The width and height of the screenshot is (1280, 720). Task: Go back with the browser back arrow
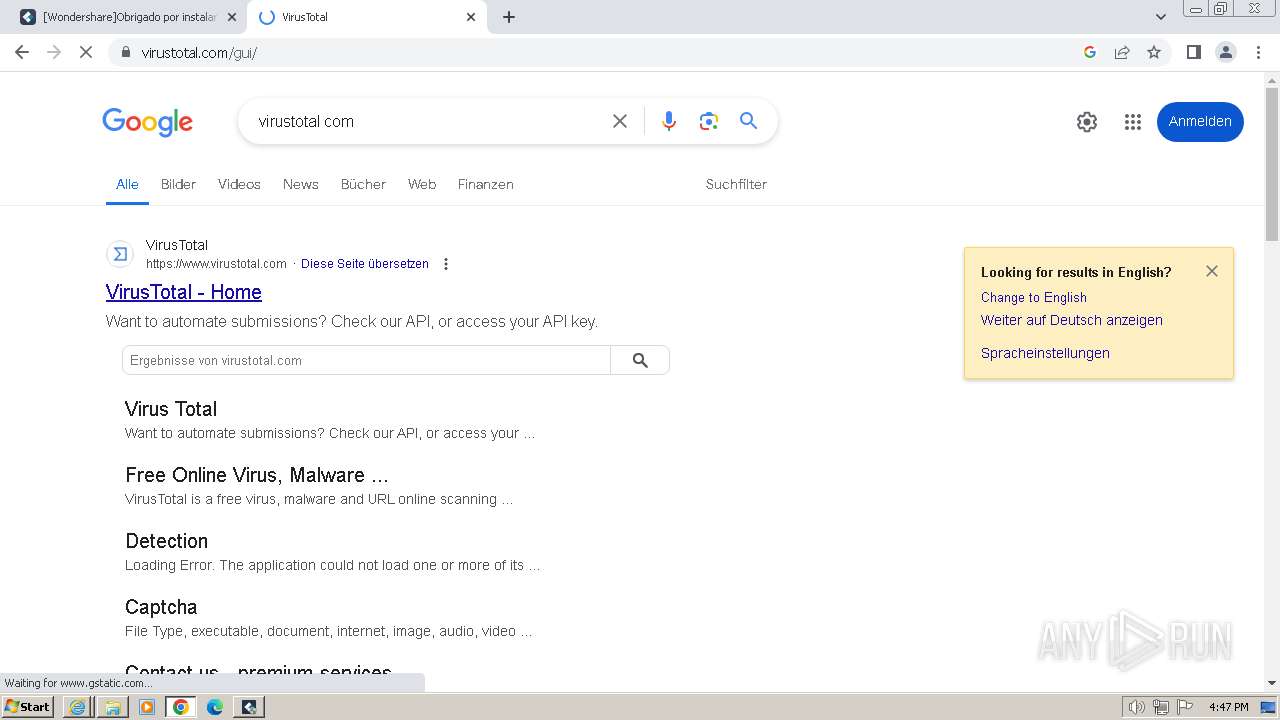(x=22, y=52)
